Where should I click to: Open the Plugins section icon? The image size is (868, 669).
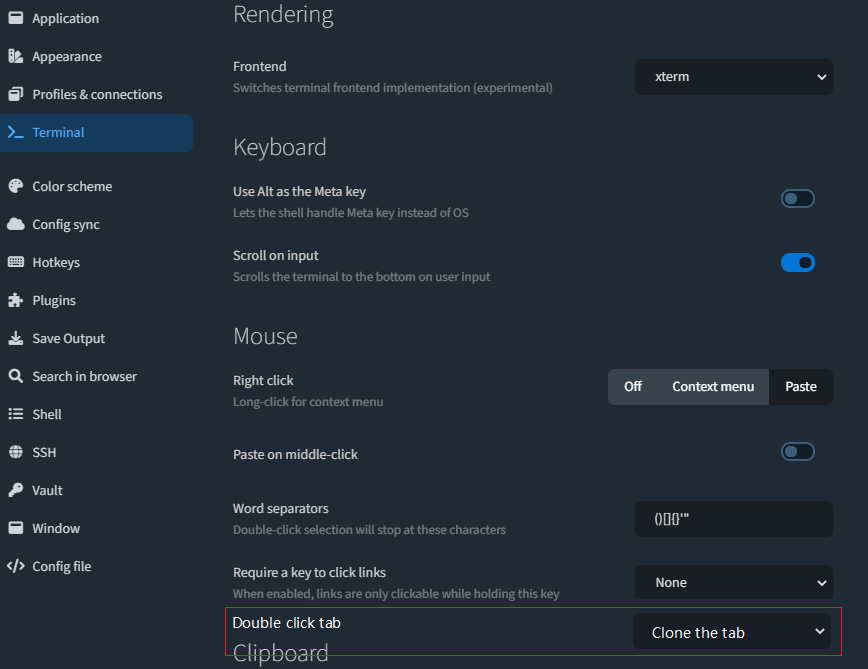pyautogui.click(x=15, y=300)
